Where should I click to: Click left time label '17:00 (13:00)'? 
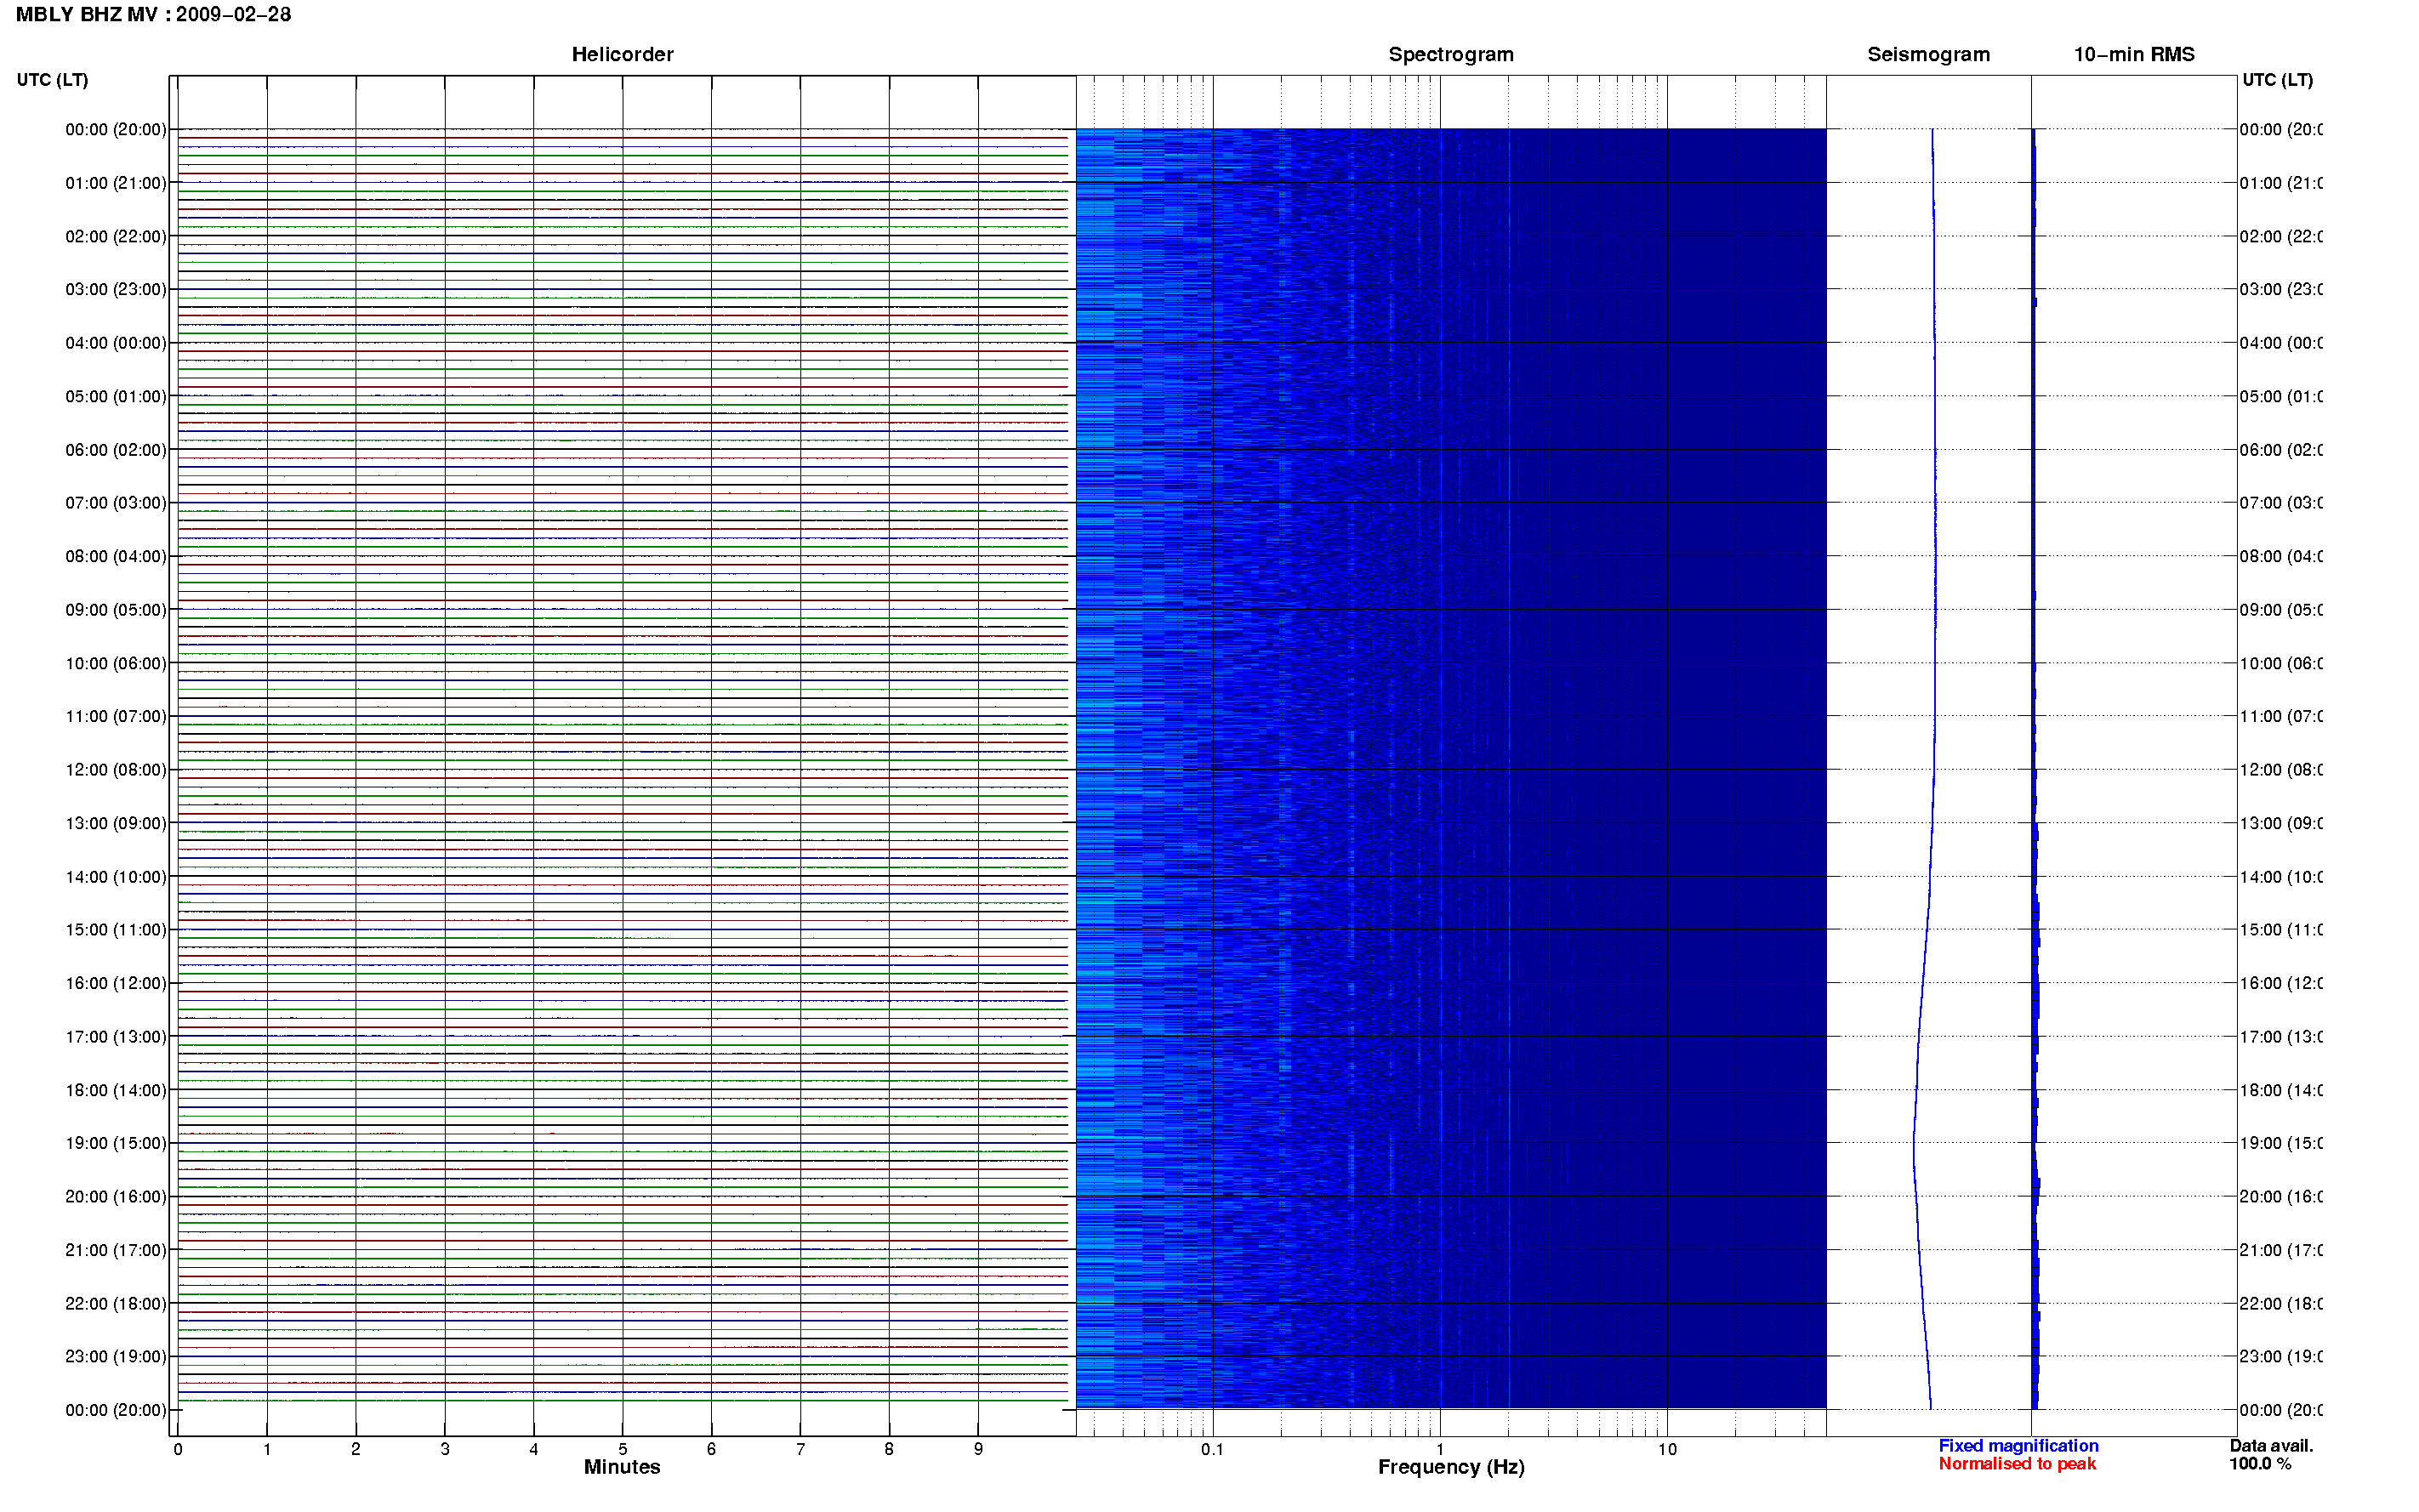[116, 1036]
